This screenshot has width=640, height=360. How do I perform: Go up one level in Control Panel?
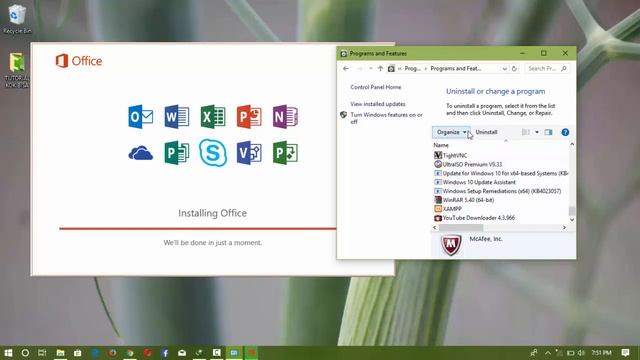380,69
